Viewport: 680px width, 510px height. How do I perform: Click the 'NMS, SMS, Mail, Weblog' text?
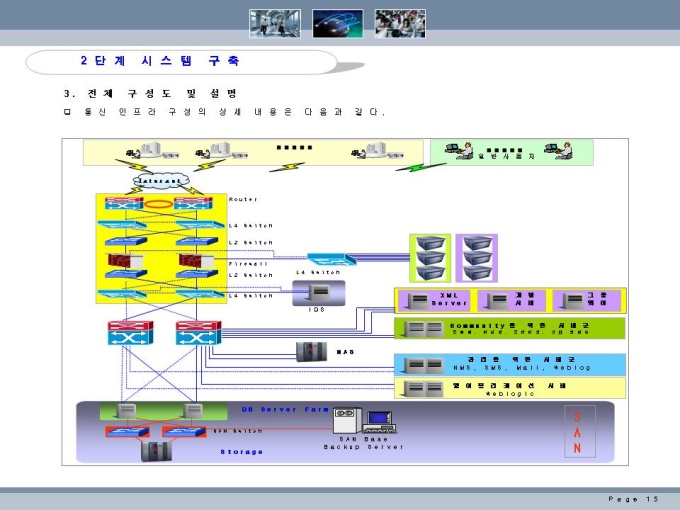pyautogui.click(x=522, y=368)
